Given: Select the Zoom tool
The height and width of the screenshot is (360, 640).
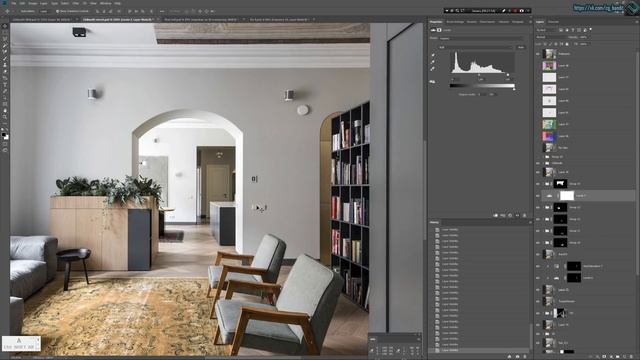Looking at the screenshot, I should pyautogui.click(x=4, y=117).
